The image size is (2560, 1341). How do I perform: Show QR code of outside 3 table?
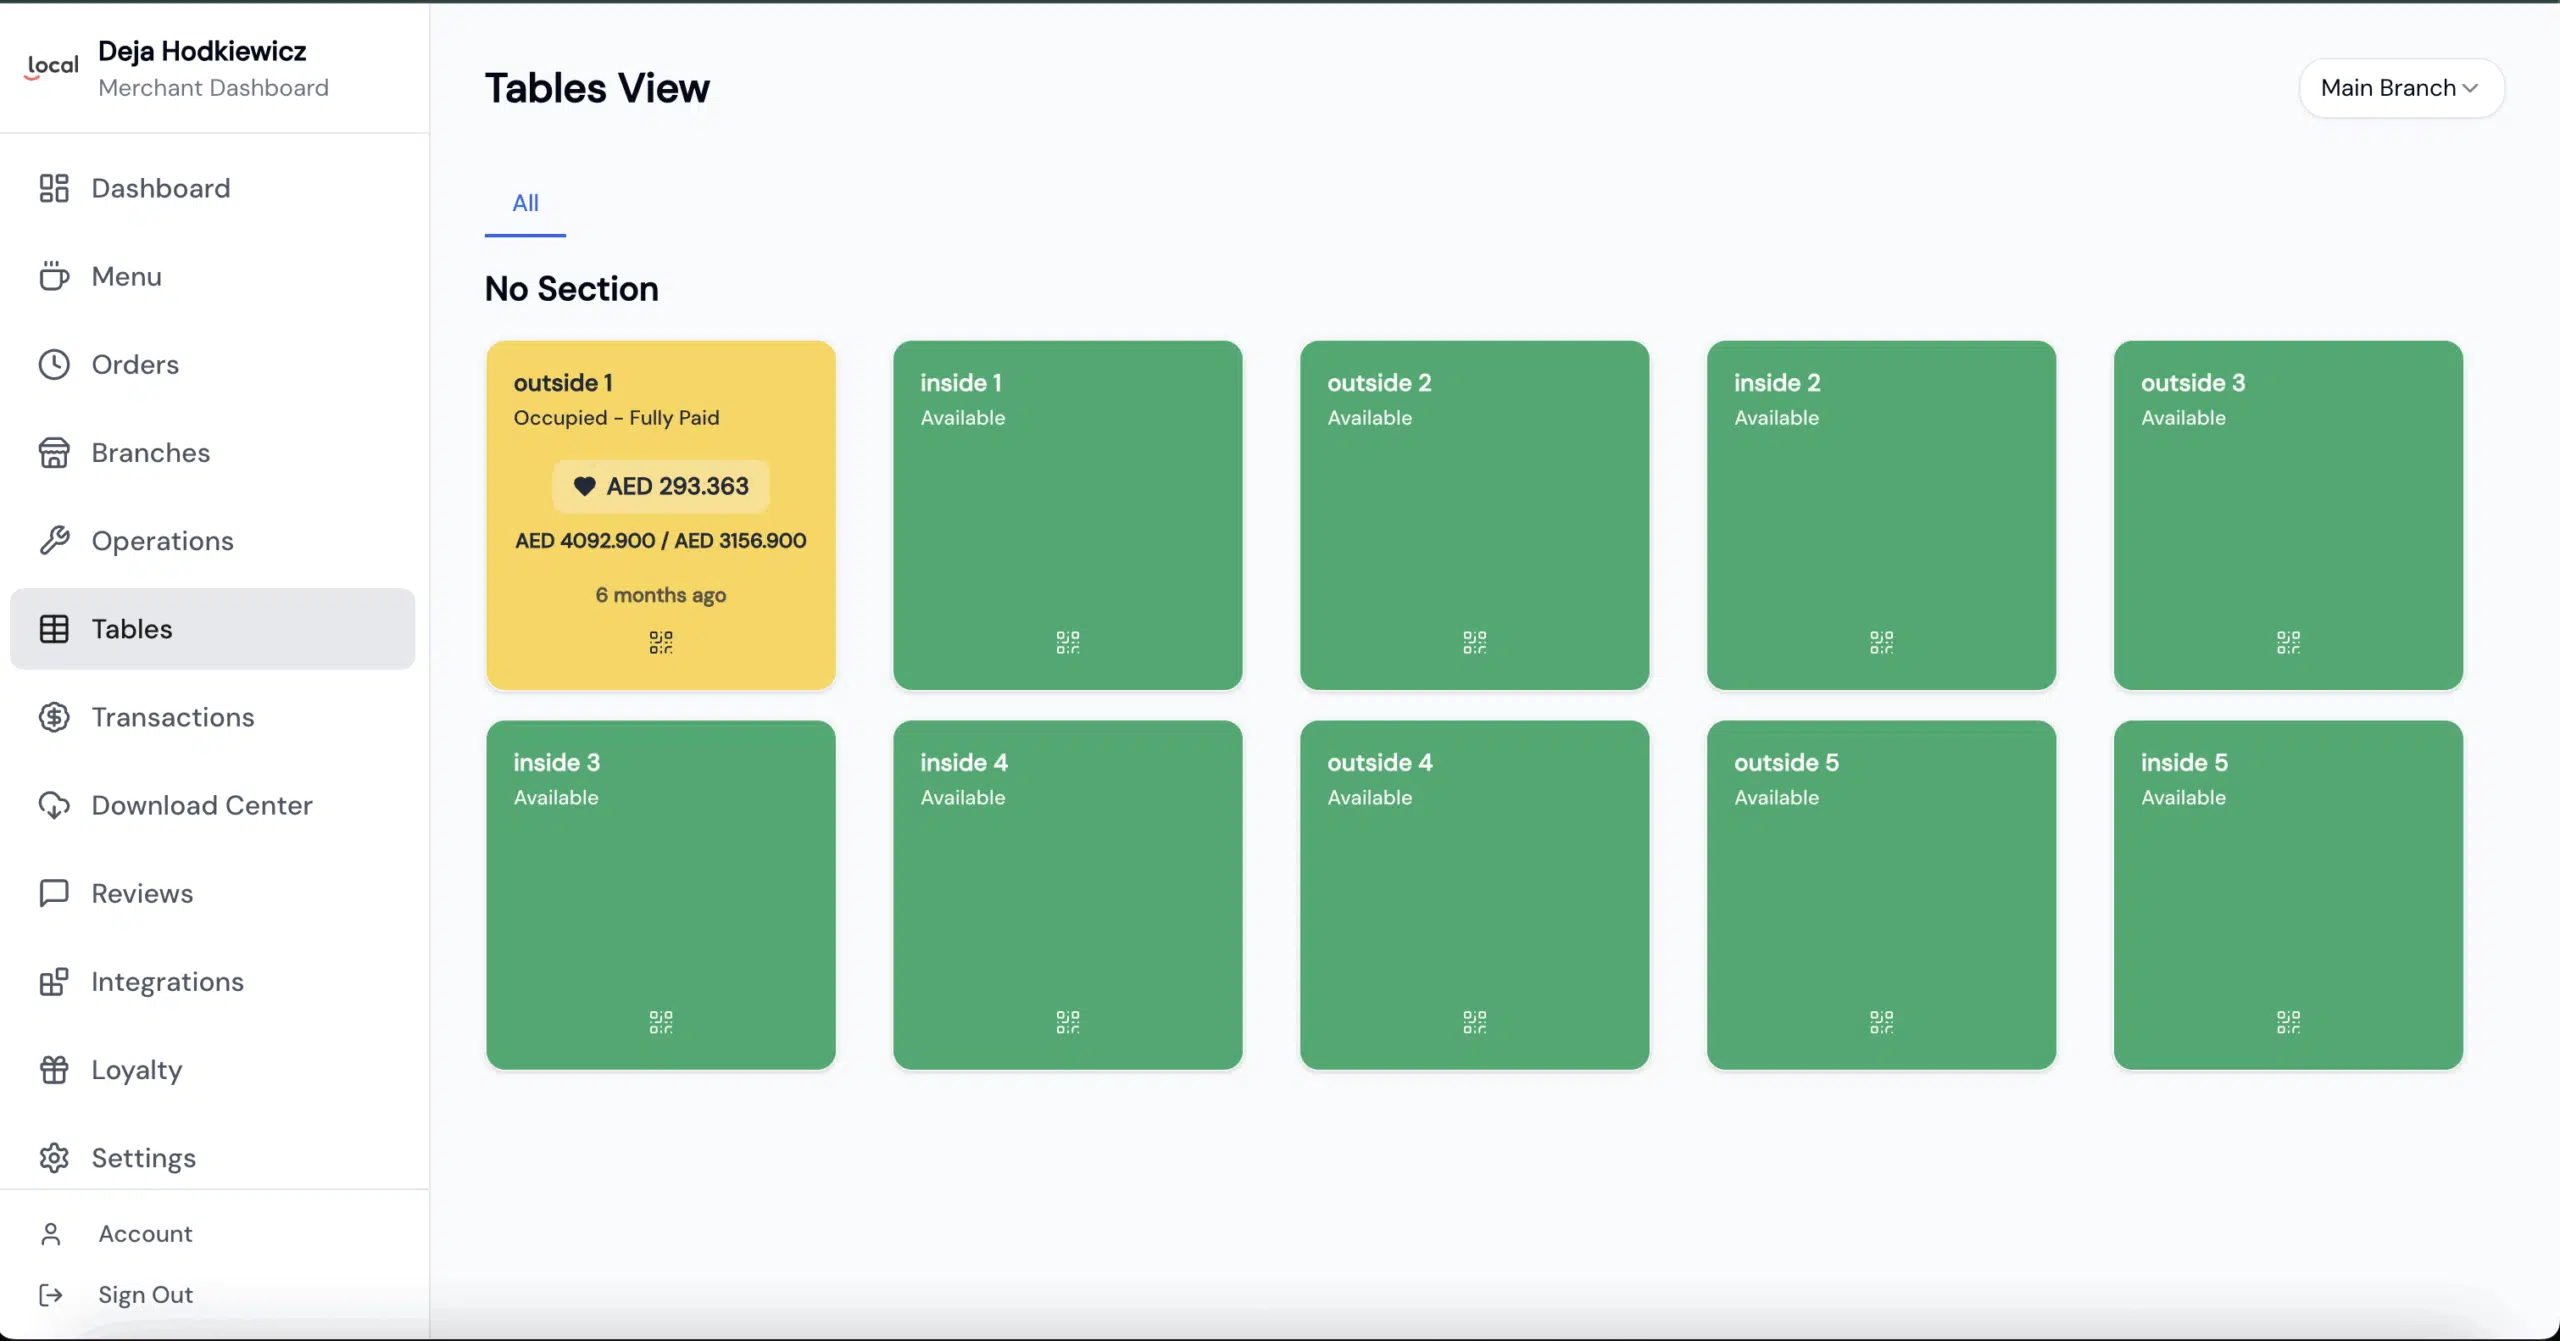pos(2288,642)
